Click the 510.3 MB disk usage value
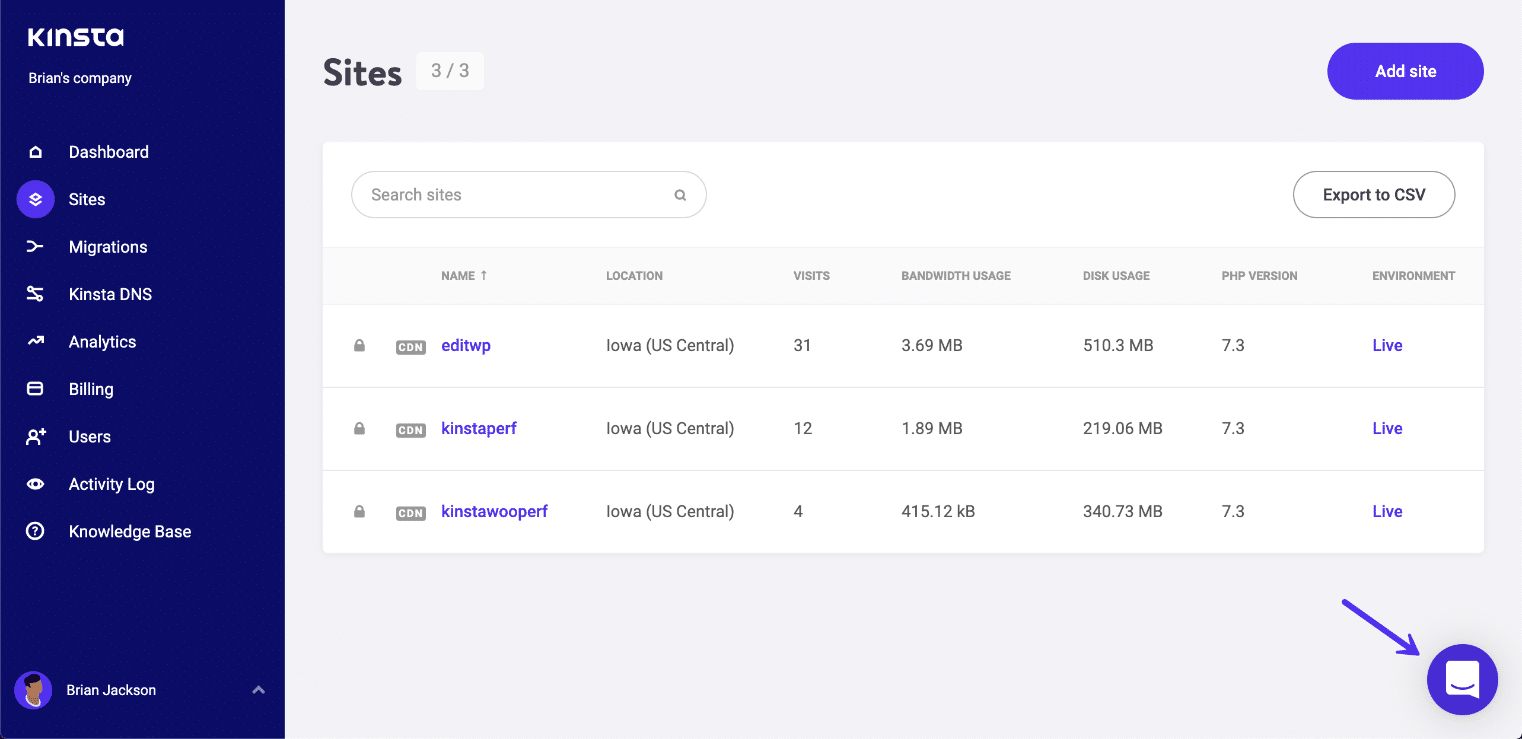 1118,346
